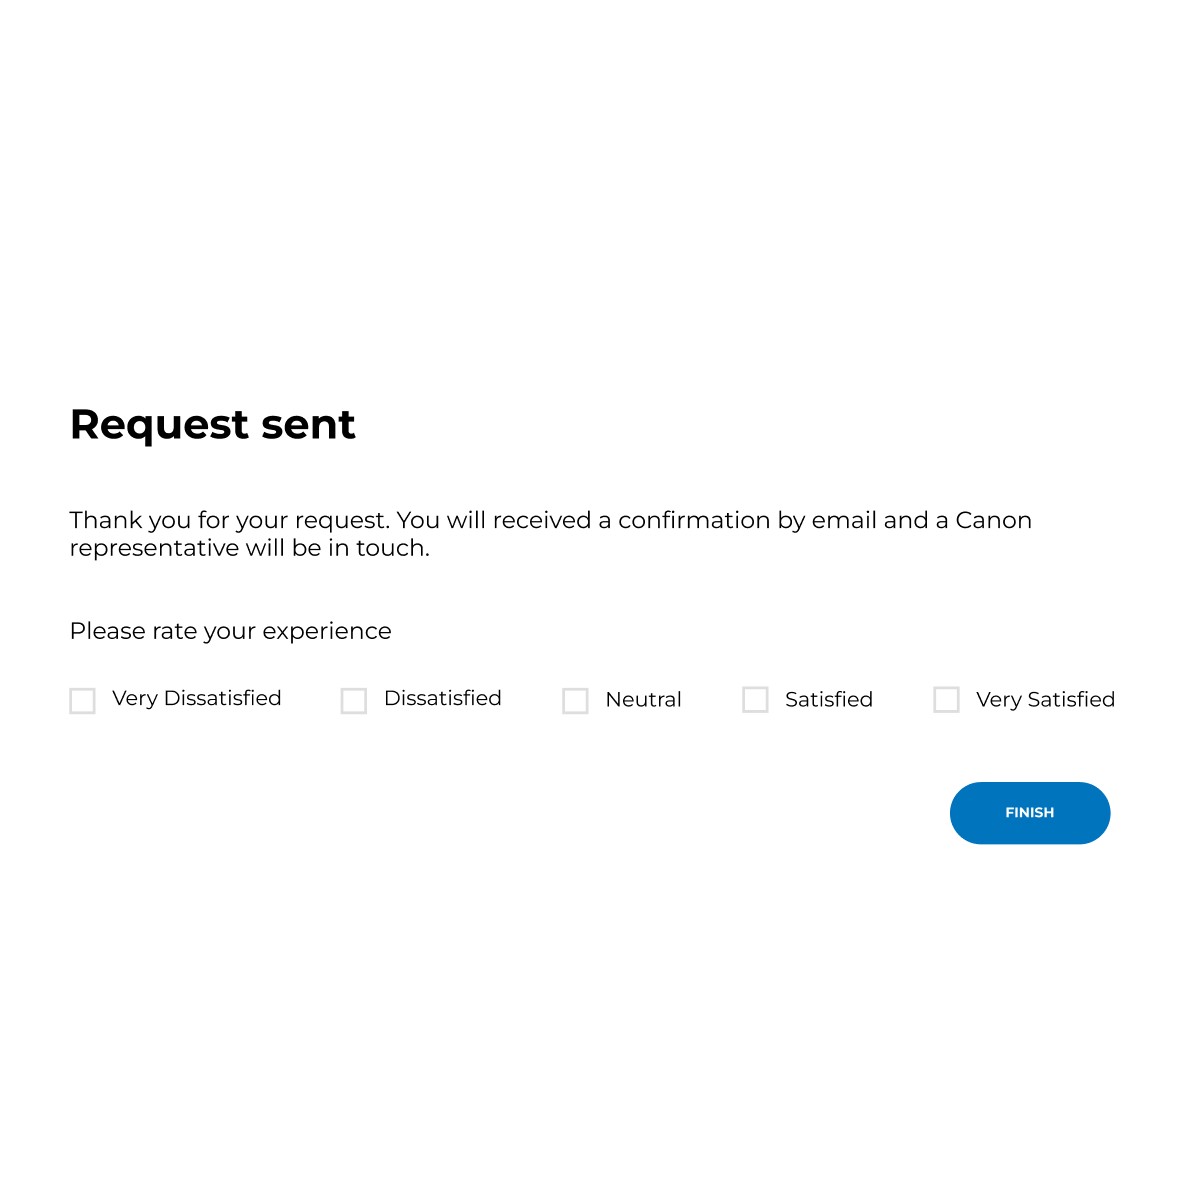Select the Neutral rating checkbox
The image size is (1202, 1202).
[x=575, y=701]
